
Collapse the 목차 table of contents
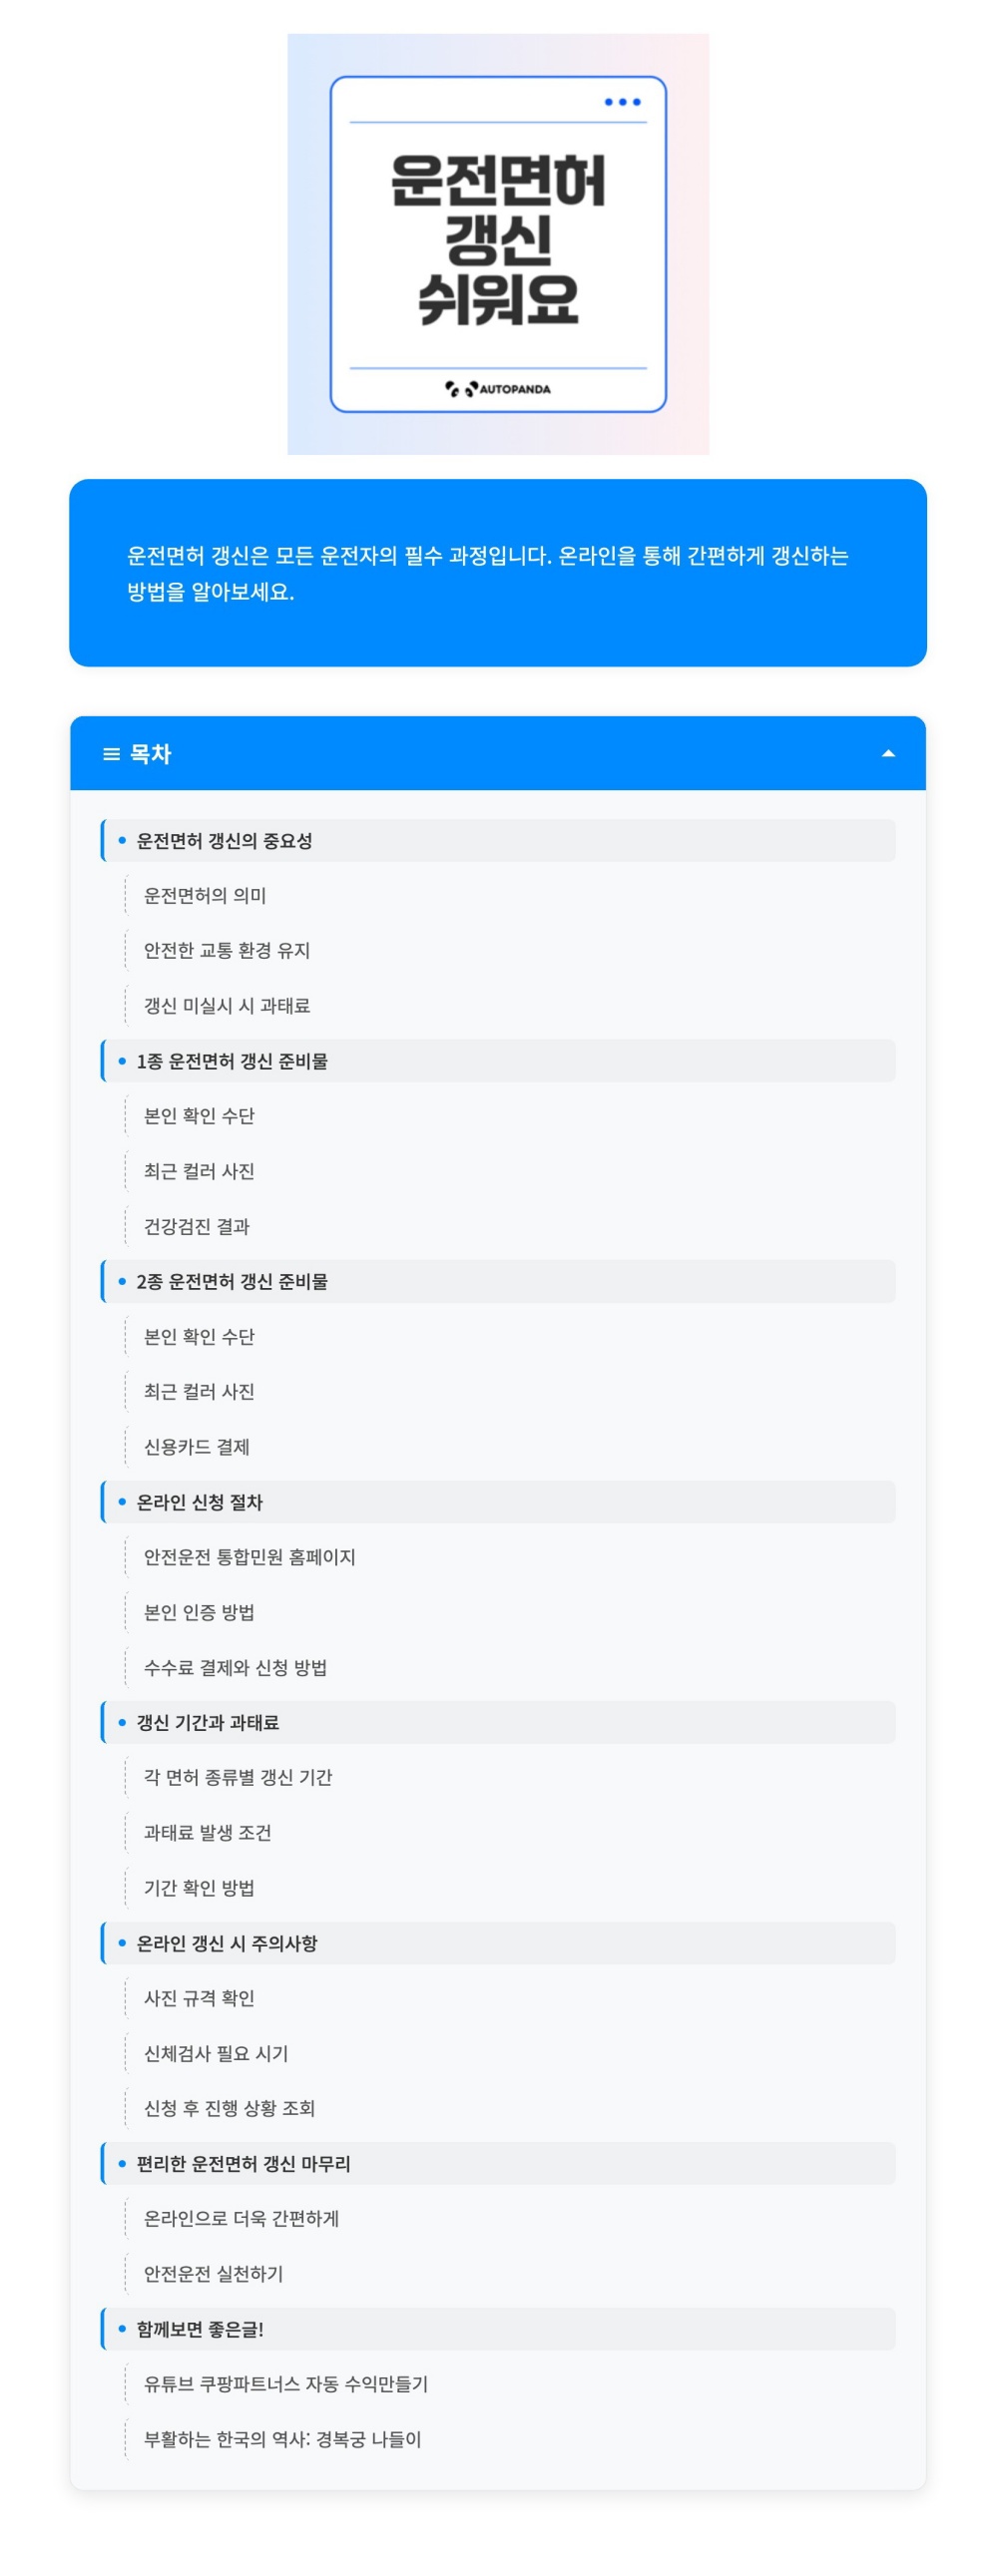pyautogui.click(x=888, y=753)
